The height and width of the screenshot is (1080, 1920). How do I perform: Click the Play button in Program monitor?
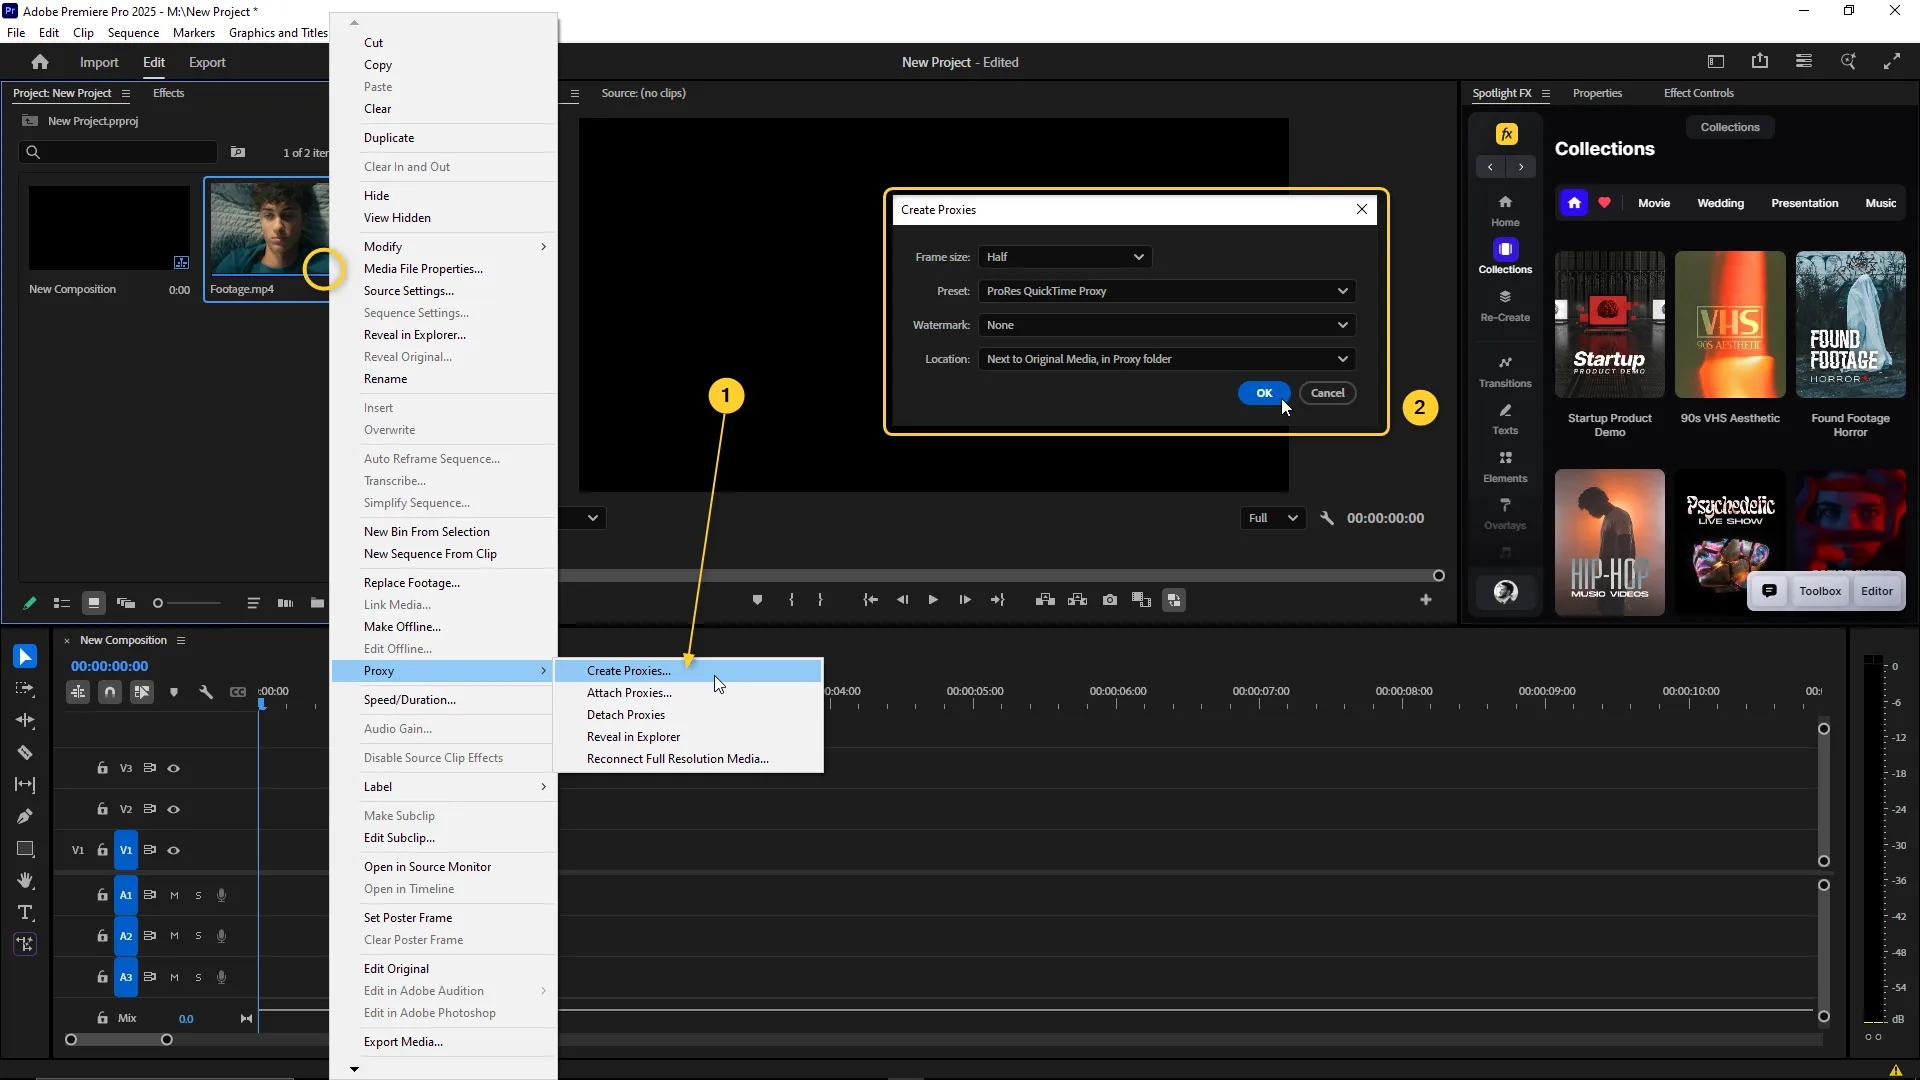[933, 600]
